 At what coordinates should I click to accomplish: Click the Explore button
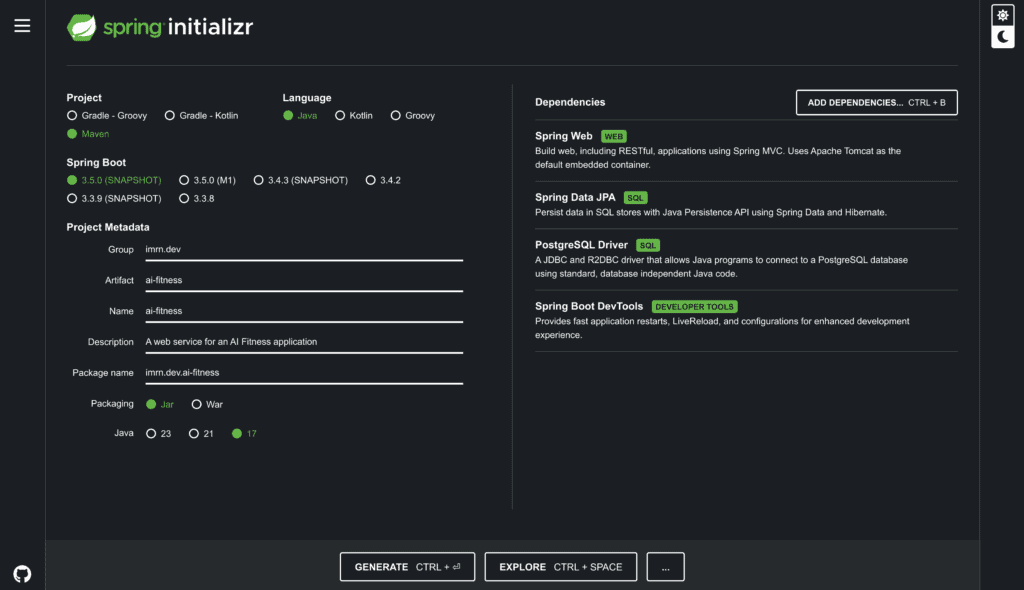click(560, 566)
